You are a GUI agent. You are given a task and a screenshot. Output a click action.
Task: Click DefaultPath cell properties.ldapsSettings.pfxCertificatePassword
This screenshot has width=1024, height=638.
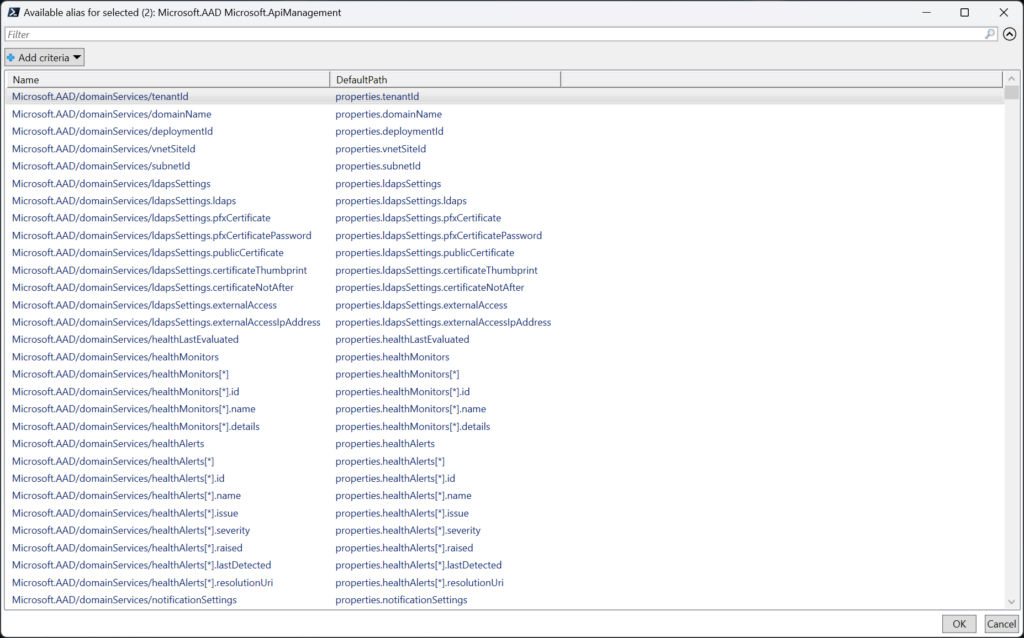pyautogui.click(x=439, y=235)
